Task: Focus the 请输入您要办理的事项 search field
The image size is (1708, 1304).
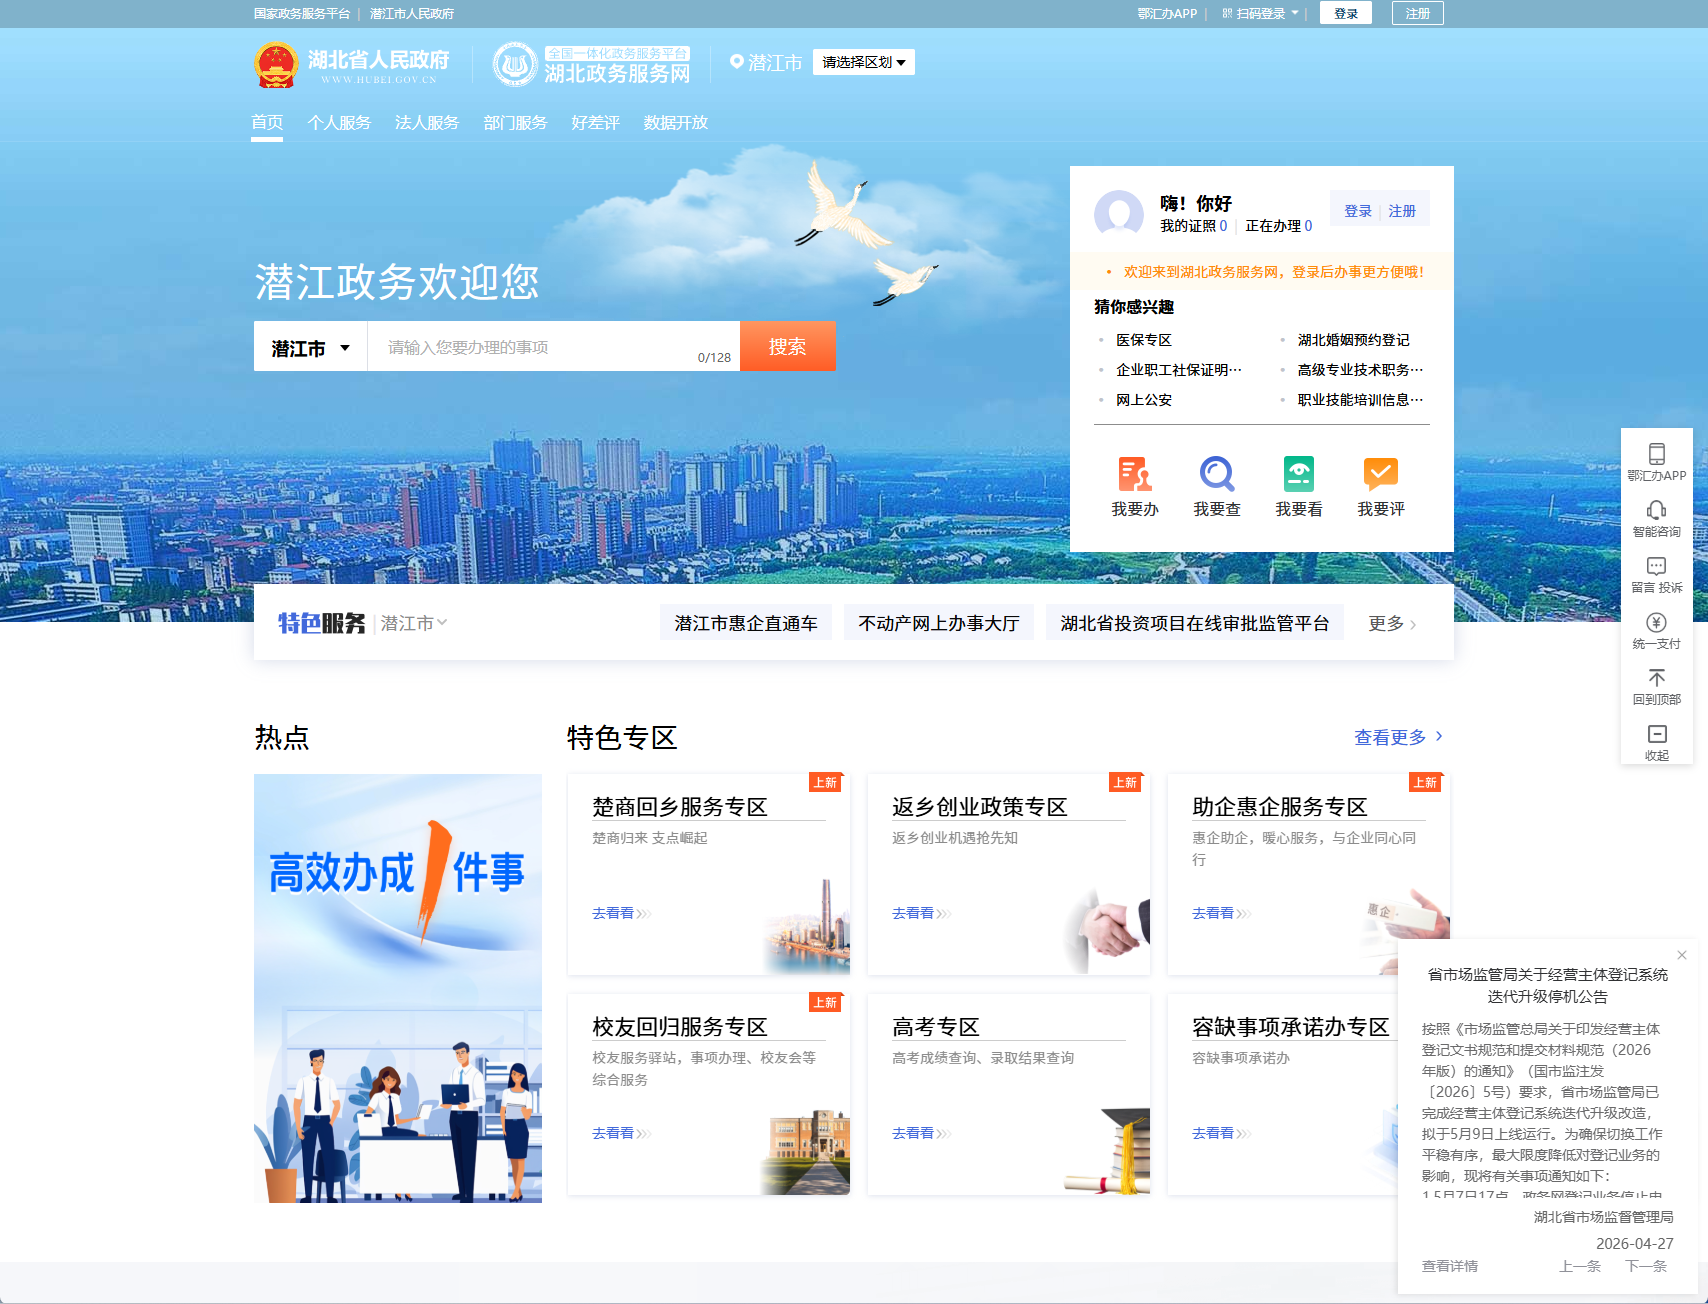Action: [554, 347]
